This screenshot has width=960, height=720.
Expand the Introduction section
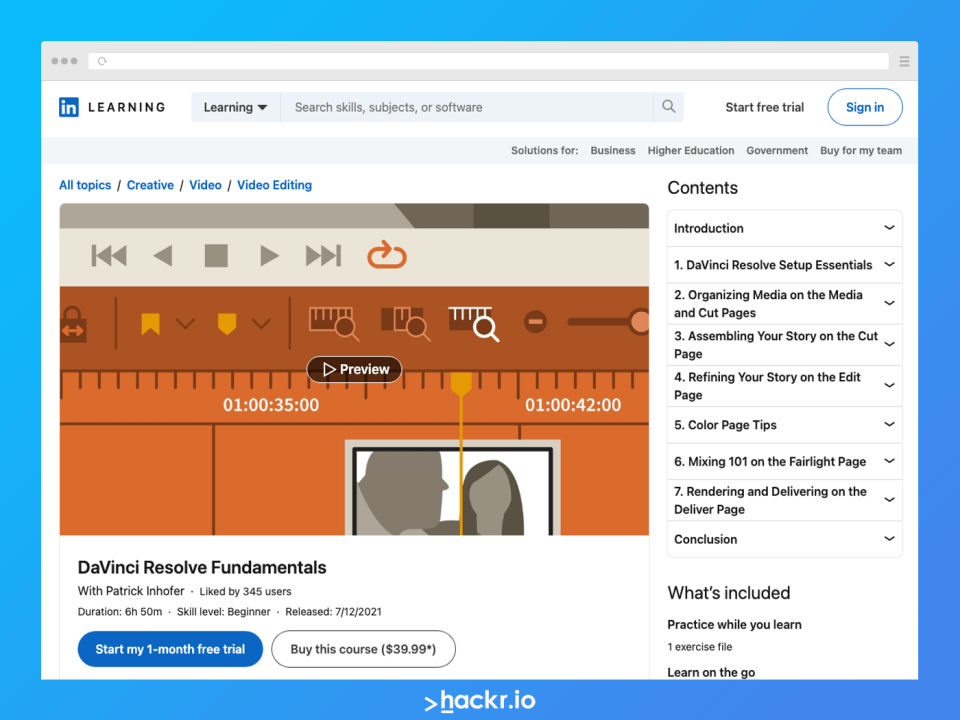coord(784,228)
